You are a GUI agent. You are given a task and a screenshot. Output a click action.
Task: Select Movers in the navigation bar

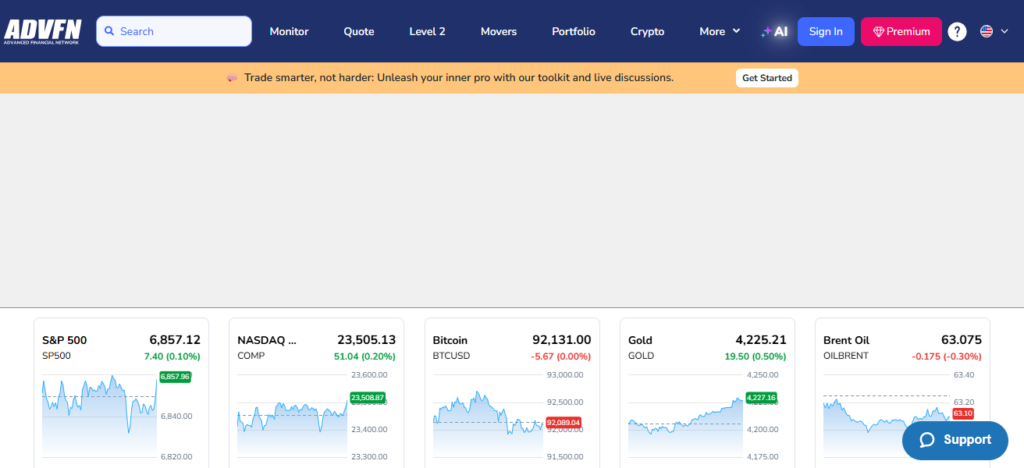click(498, 31)
